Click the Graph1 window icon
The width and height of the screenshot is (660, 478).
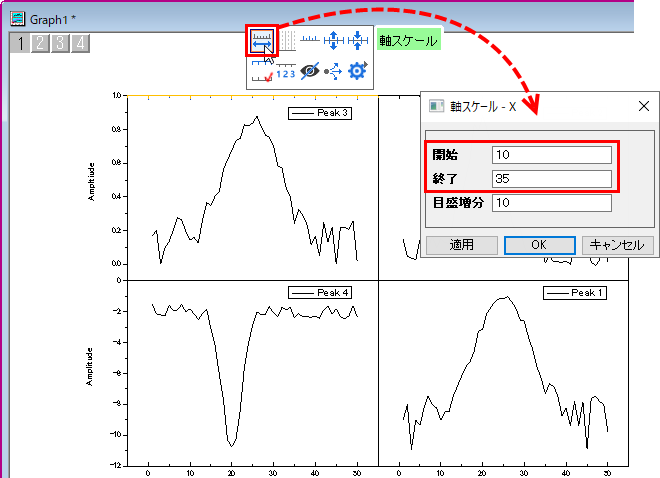18,19
